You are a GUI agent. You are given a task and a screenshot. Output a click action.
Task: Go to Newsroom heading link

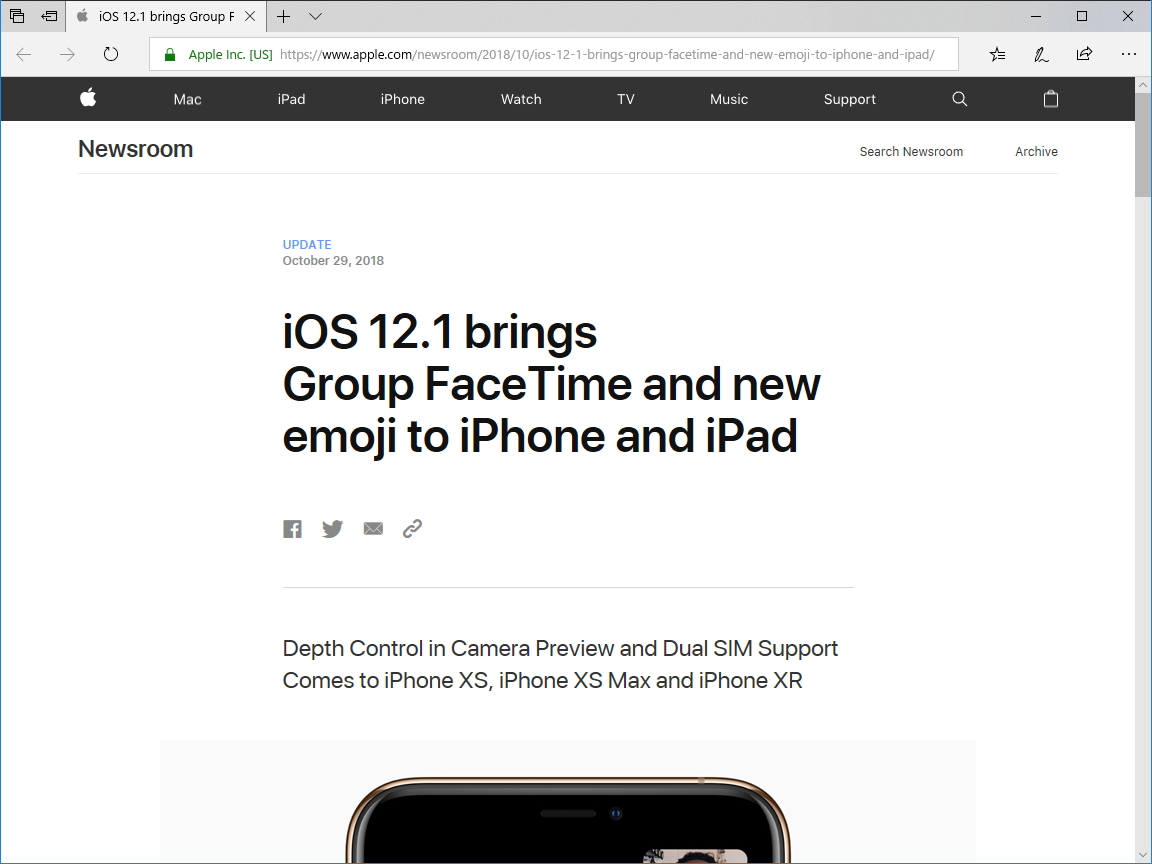tap(135, 149)
